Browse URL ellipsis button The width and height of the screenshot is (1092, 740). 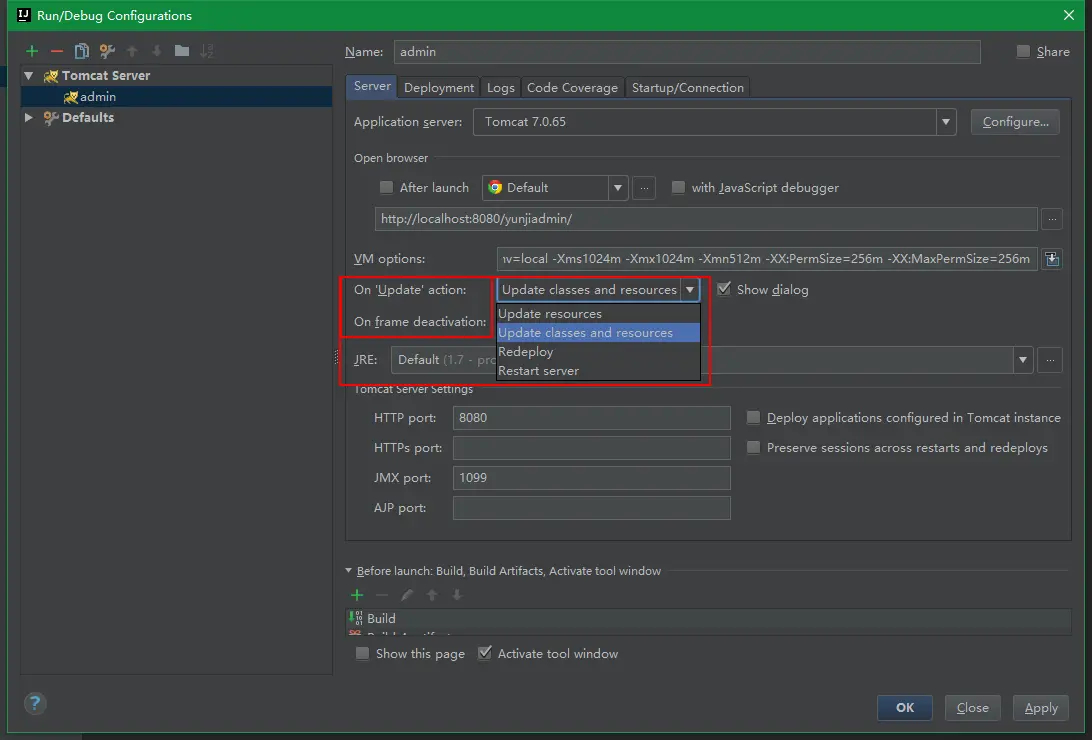coord(1052,219)
